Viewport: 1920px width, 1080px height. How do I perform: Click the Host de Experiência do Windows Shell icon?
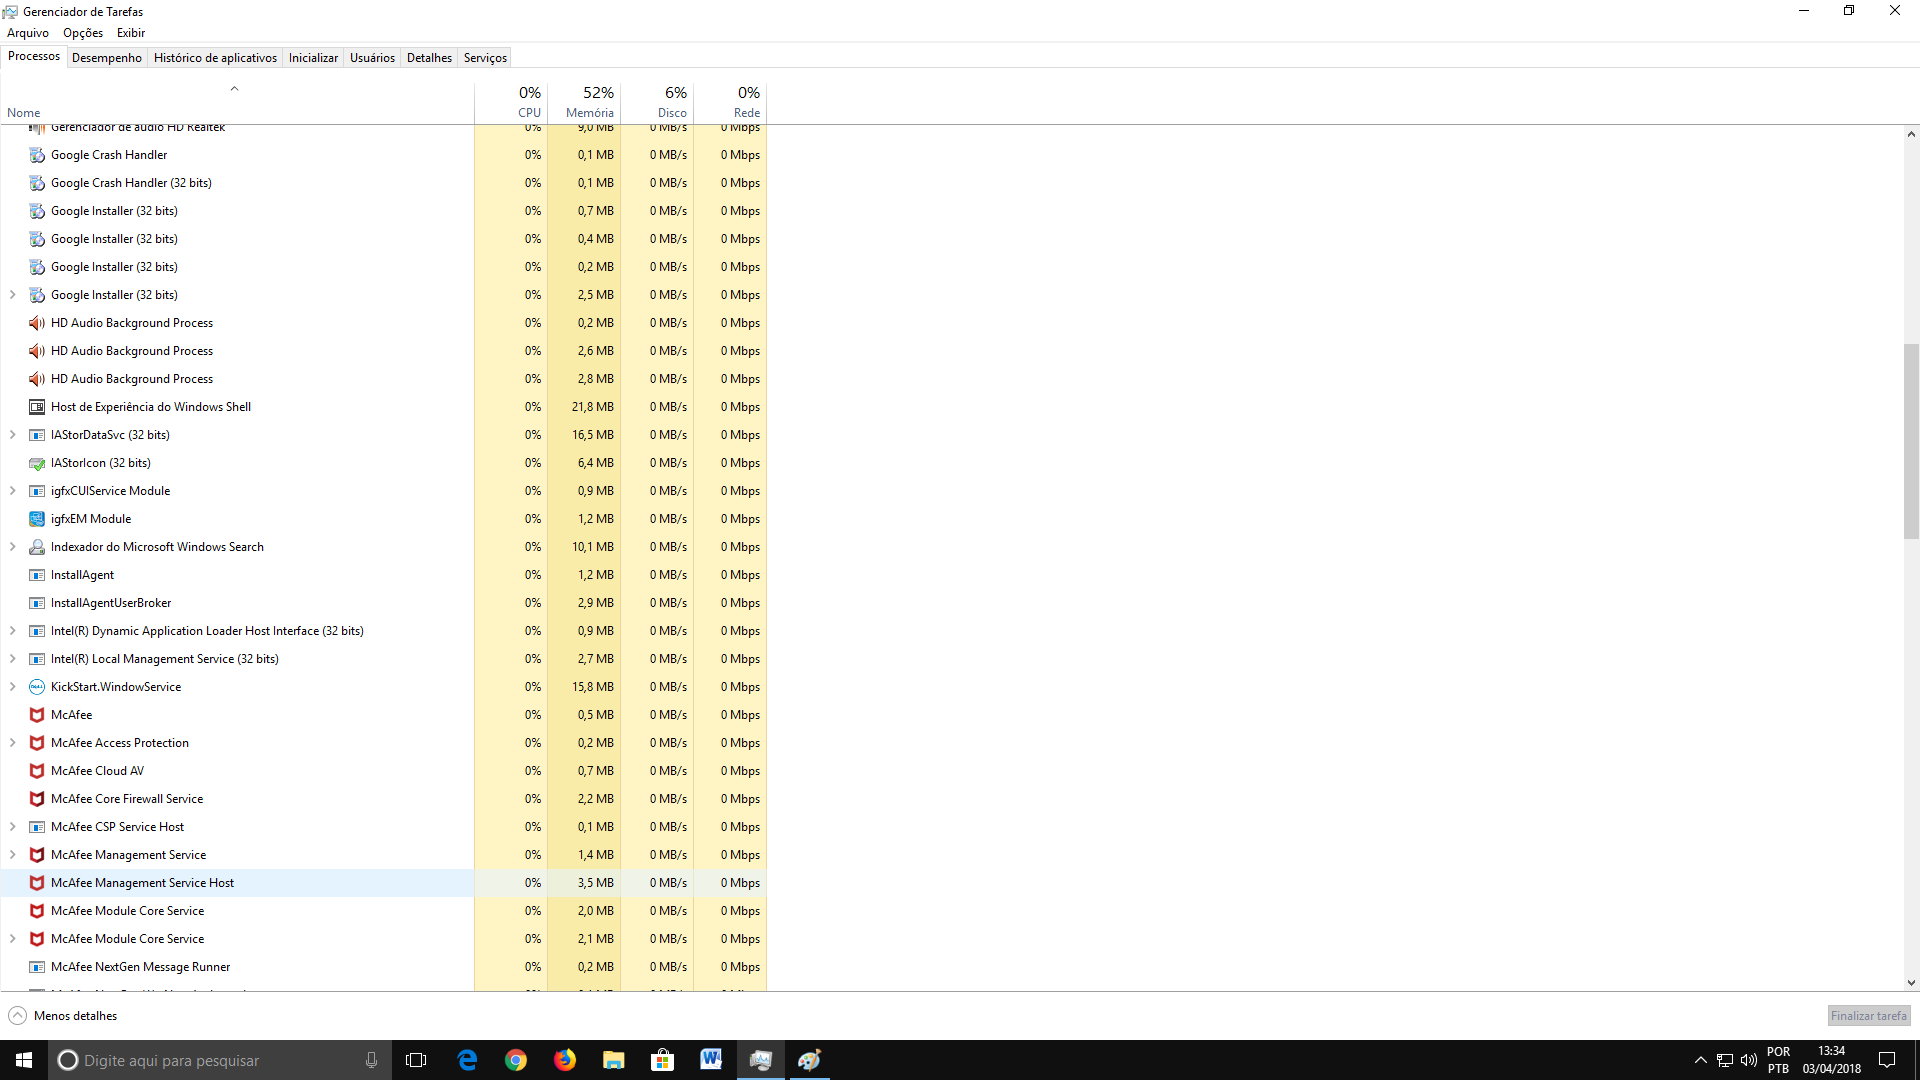[37, 407]
